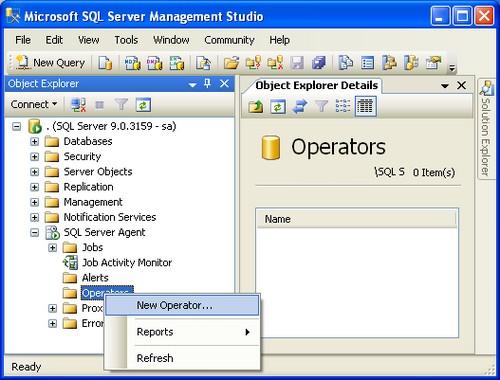
Task: Expand the Notification Services folder
Action: click(34, 217)
